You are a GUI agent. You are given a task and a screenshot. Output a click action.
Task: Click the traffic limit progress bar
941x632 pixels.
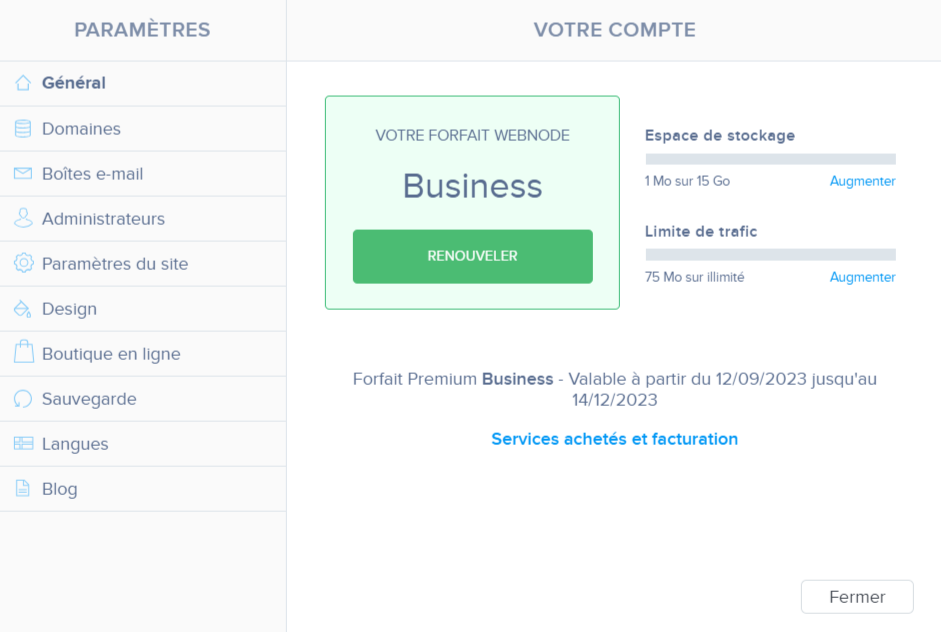(770, 253)
